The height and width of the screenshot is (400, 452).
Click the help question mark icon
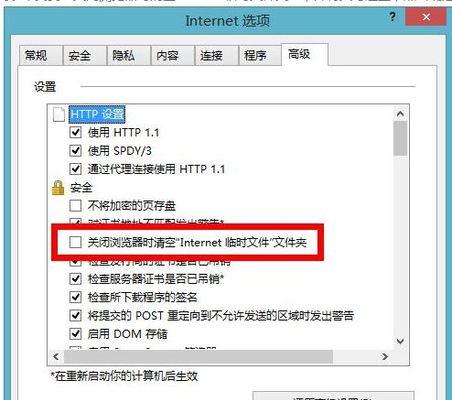(x=393, y=17)
